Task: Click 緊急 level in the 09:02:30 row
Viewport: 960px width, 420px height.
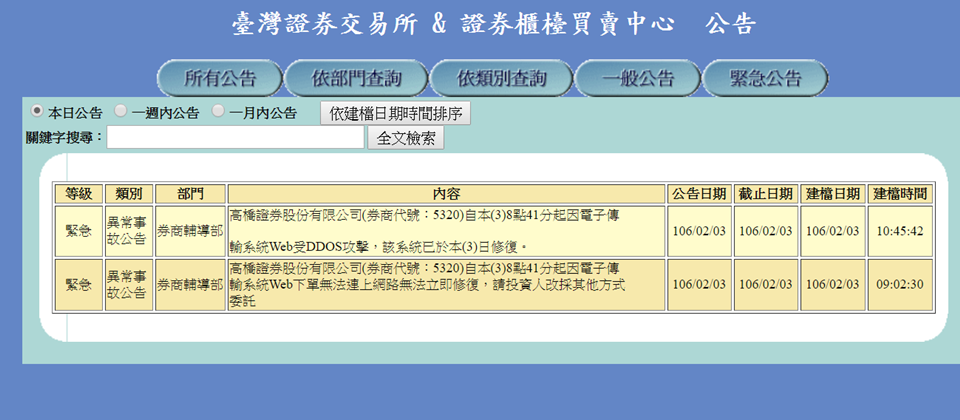Action: pos(79,285)
